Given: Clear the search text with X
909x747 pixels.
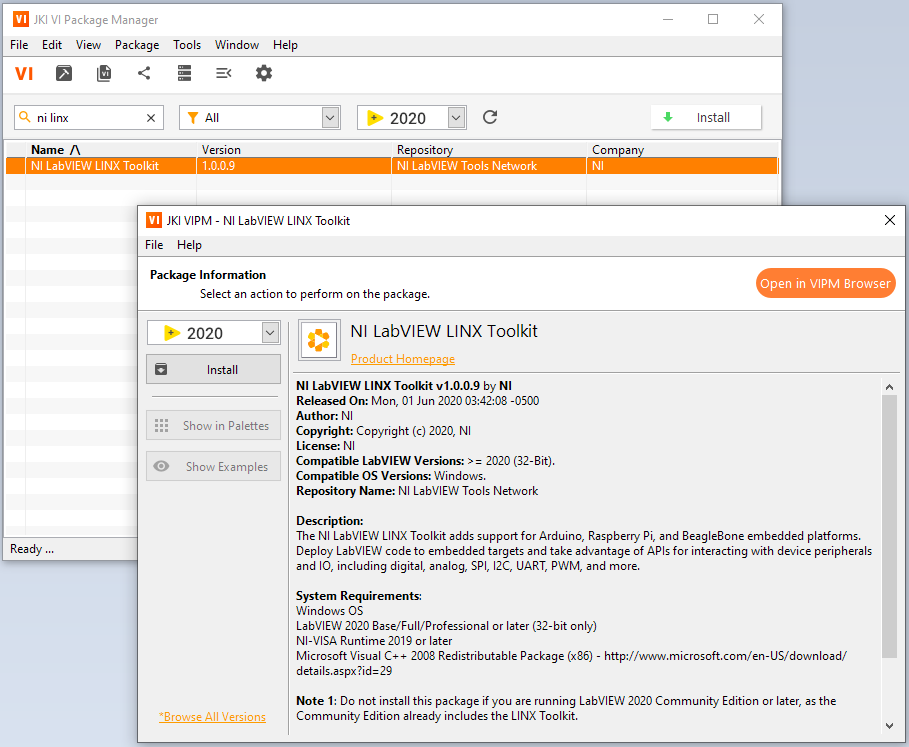Looking at the screenshot, I should 151,118.
